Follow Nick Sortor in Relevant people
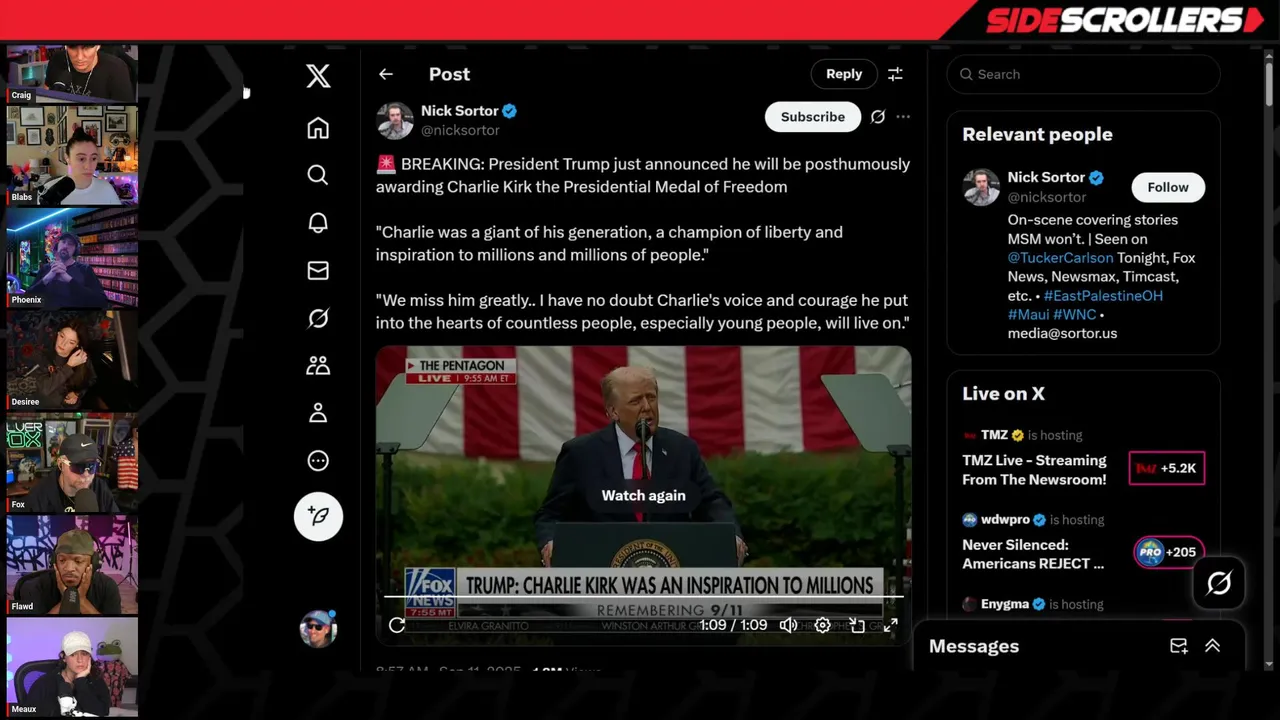 (x=1168, y=187)
